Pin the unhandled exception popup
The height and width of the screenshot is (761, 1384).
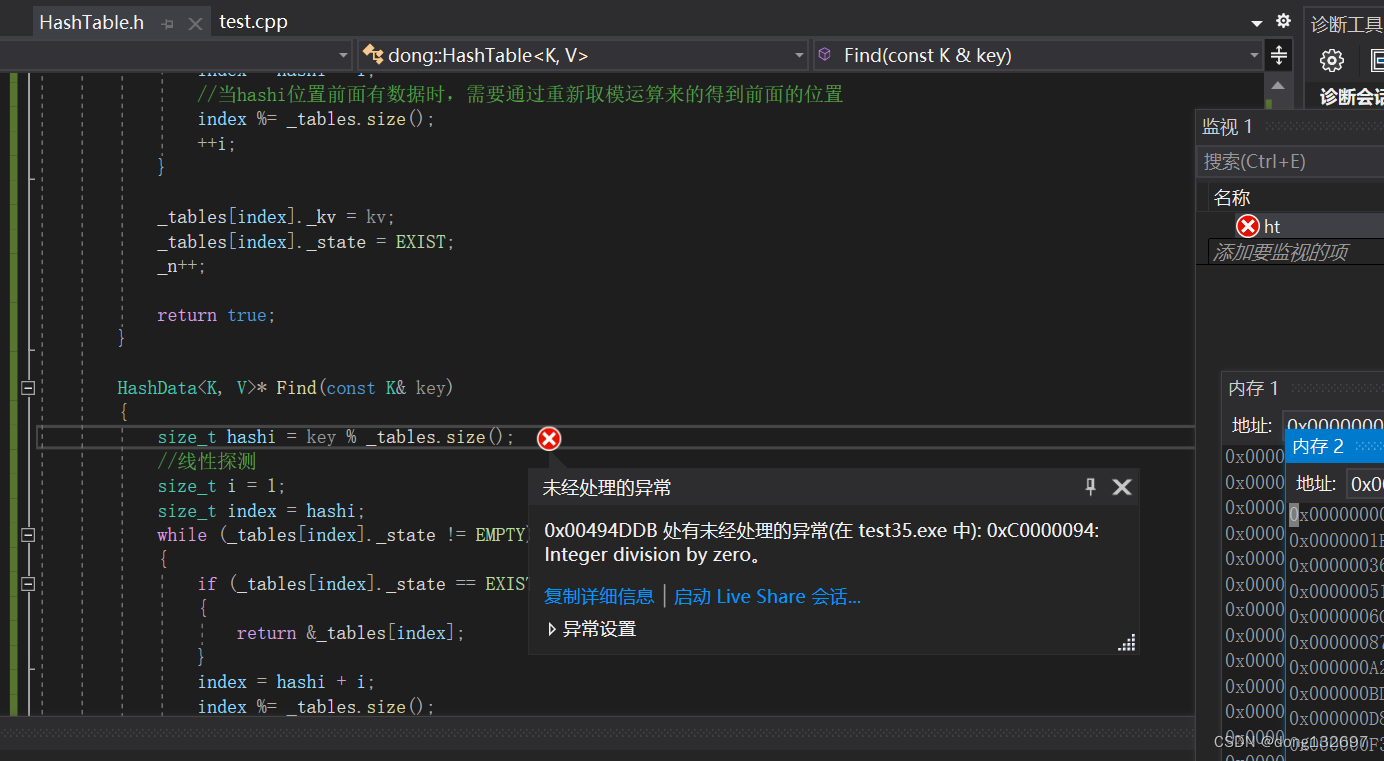coord(1091,487)
